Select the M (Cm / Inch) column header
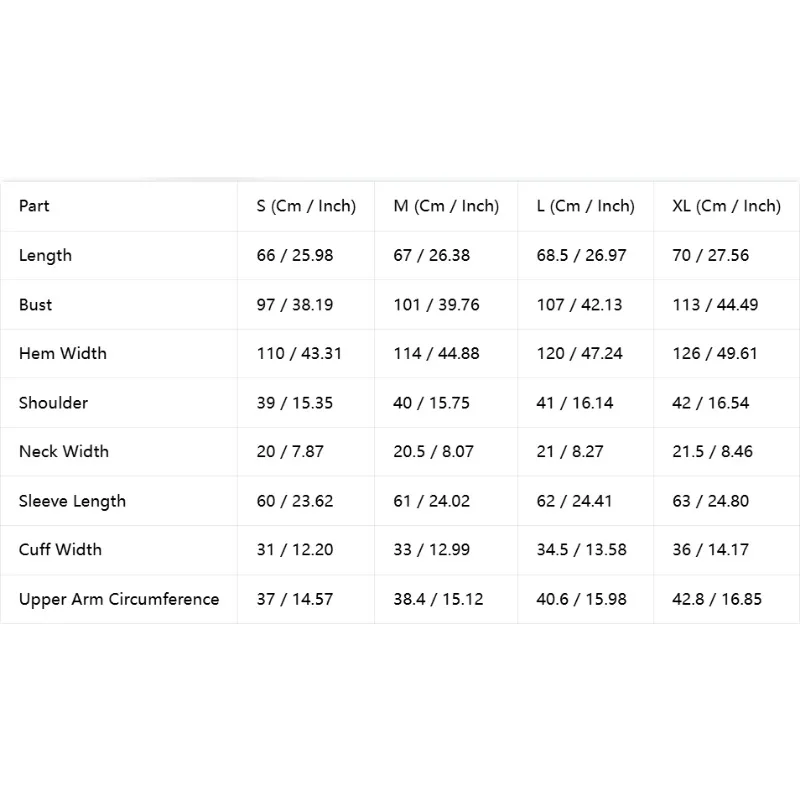Viewport: 800px width, 800px height. (x=446, y=206)
